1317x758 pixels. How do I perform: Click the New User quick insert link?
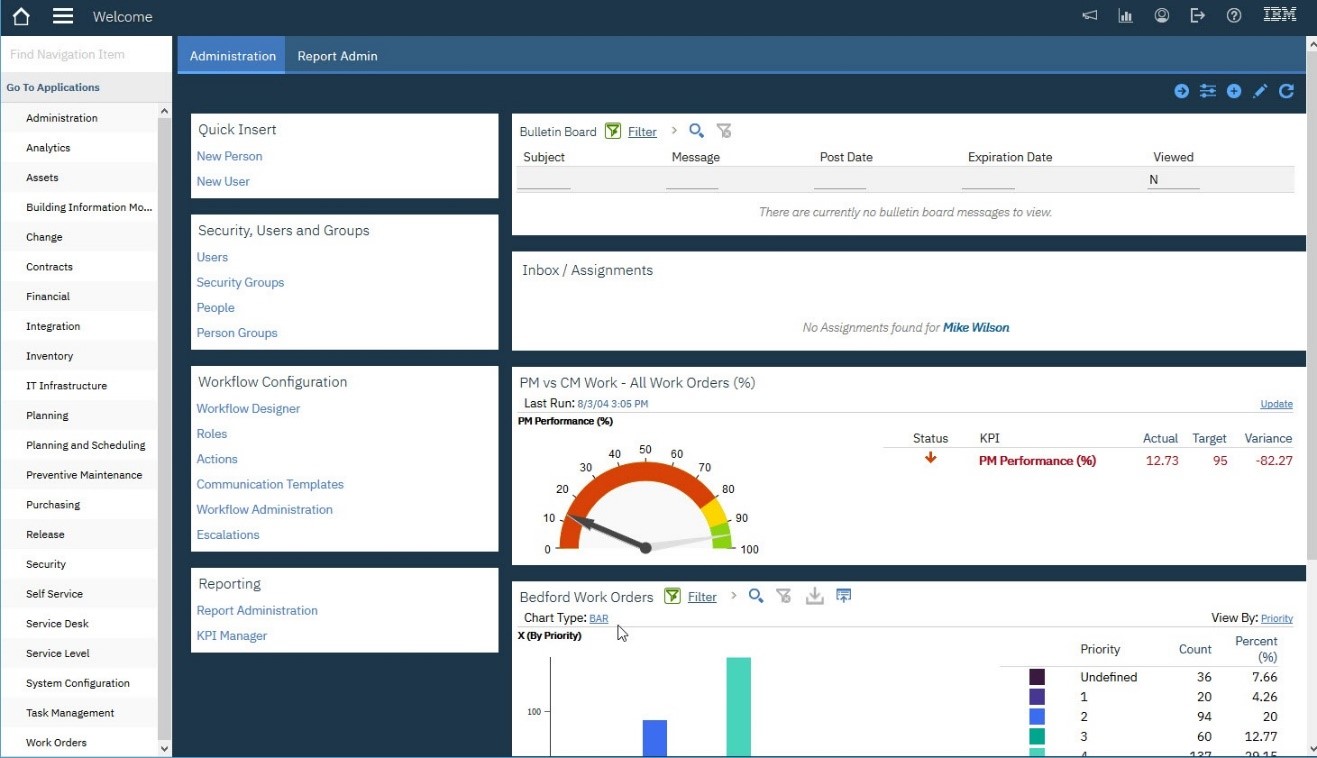(x=223, y=181)
